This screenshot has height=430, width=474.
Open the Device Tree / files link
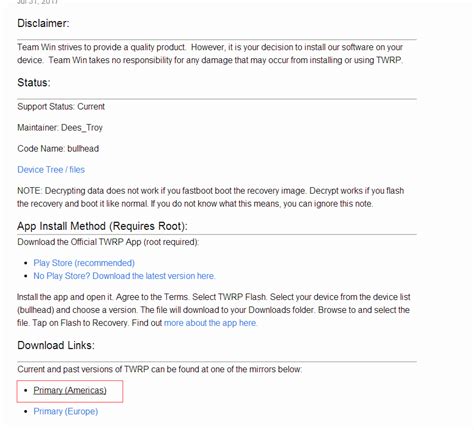(51, 170)
